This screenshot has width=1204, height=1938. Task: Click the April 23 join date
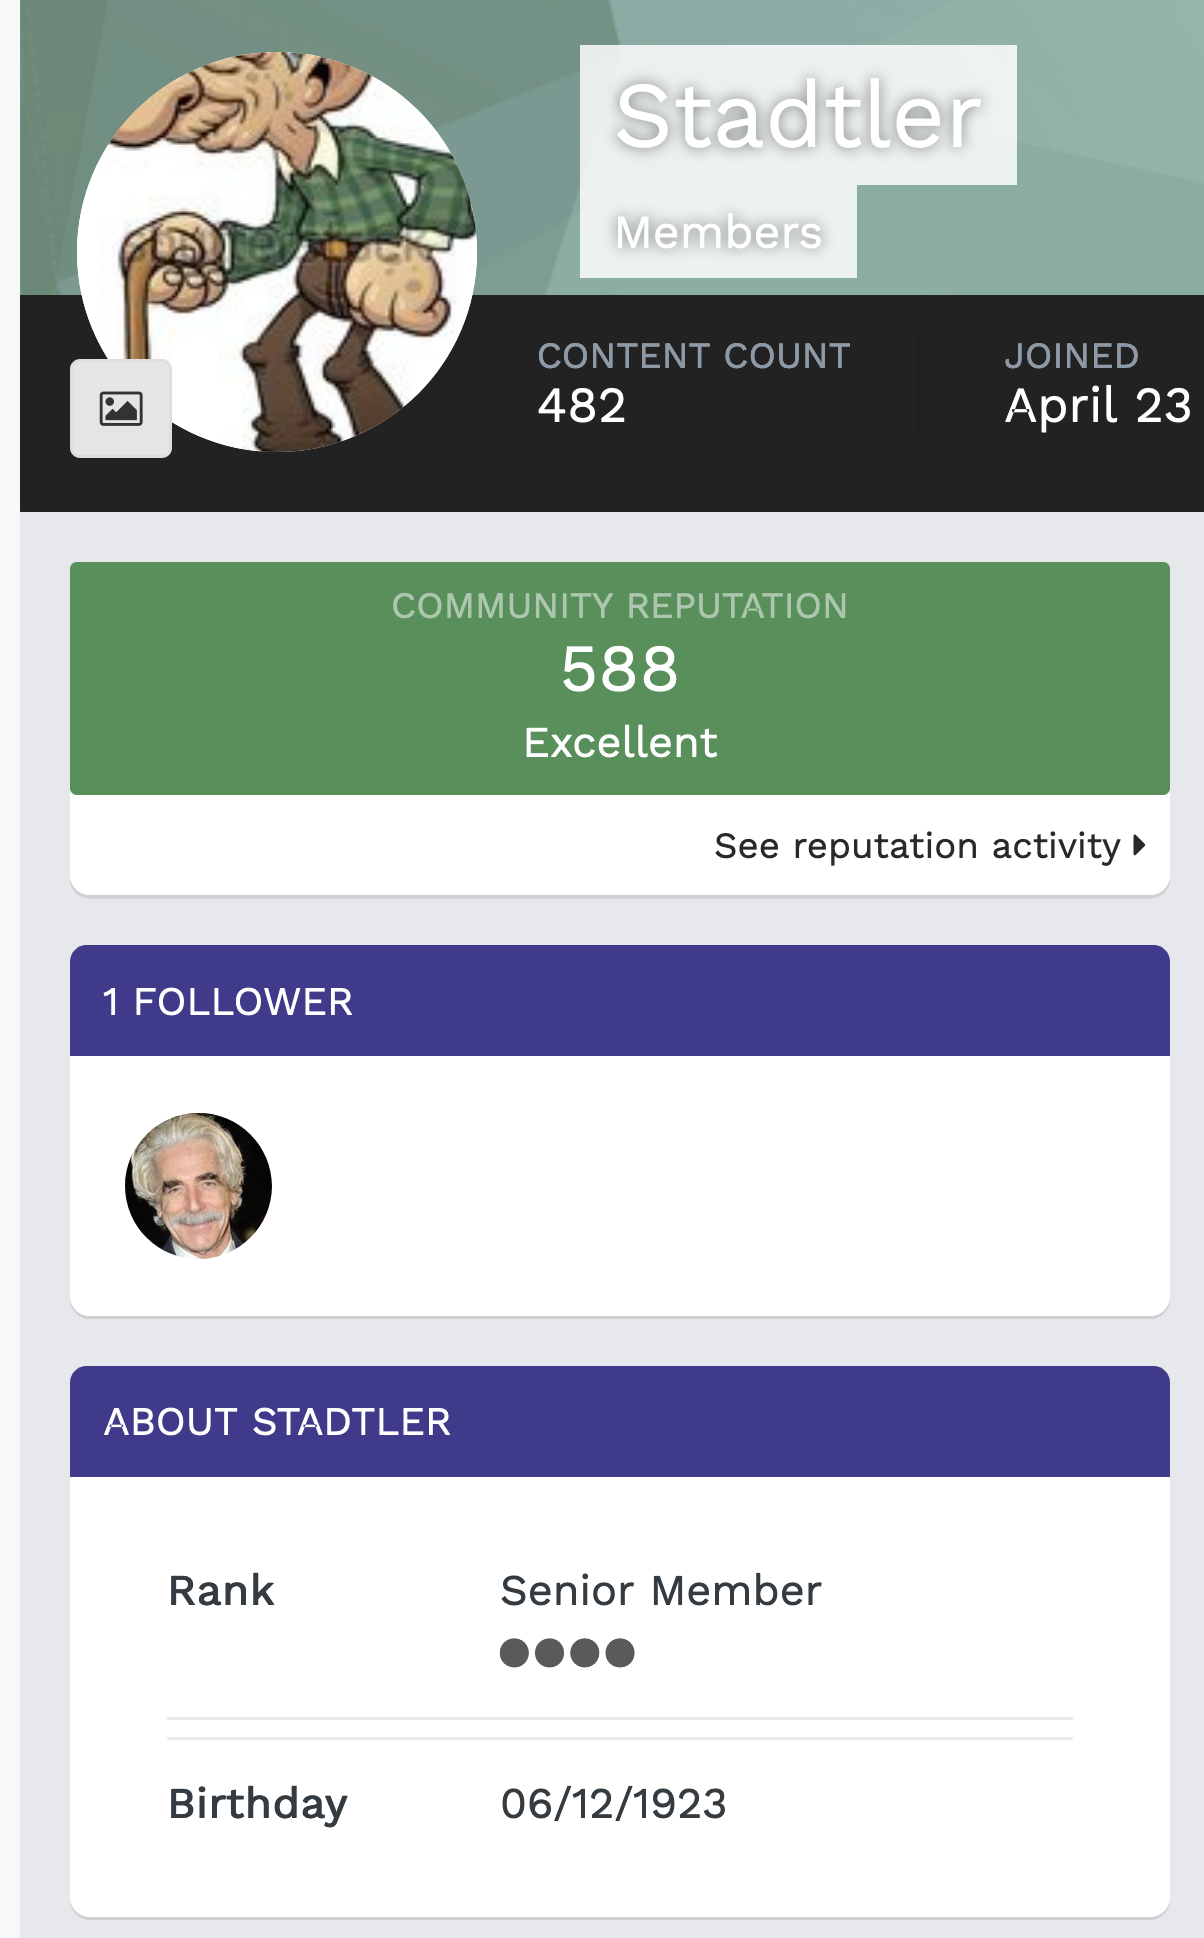(1098, 406)
